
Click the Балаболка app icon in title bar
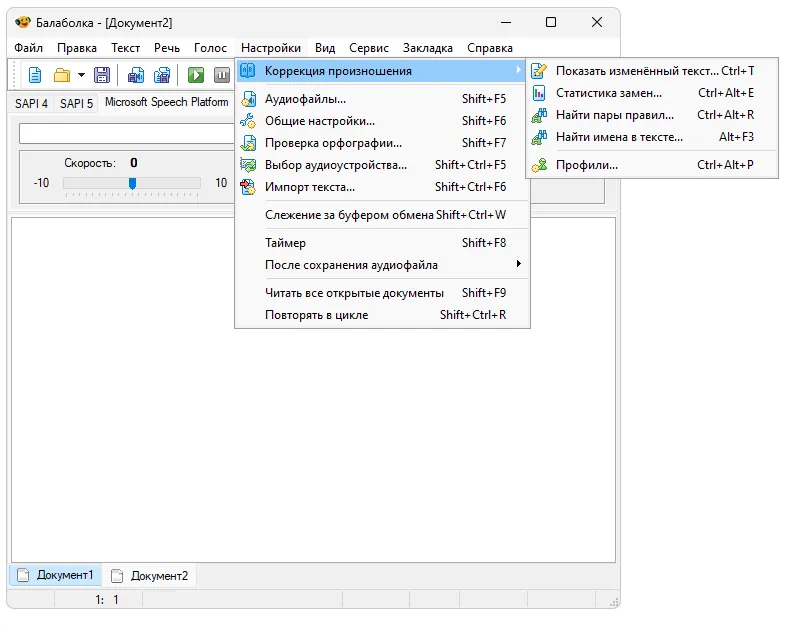[x=23, y=22]
